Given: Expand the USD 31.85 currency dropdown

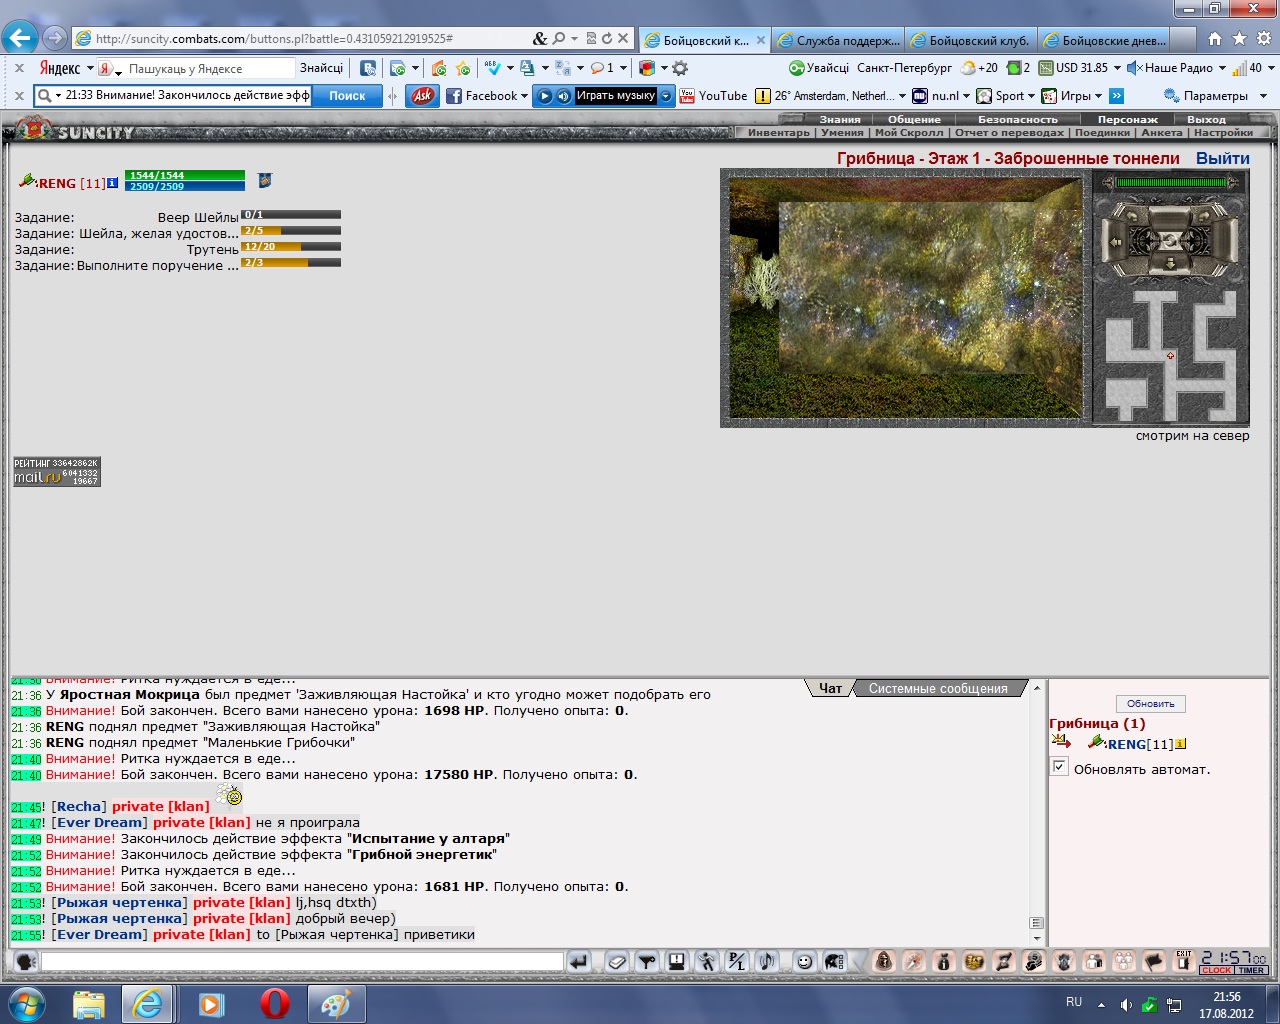Looking at the screenshot, I should (x=1117, y=69).
